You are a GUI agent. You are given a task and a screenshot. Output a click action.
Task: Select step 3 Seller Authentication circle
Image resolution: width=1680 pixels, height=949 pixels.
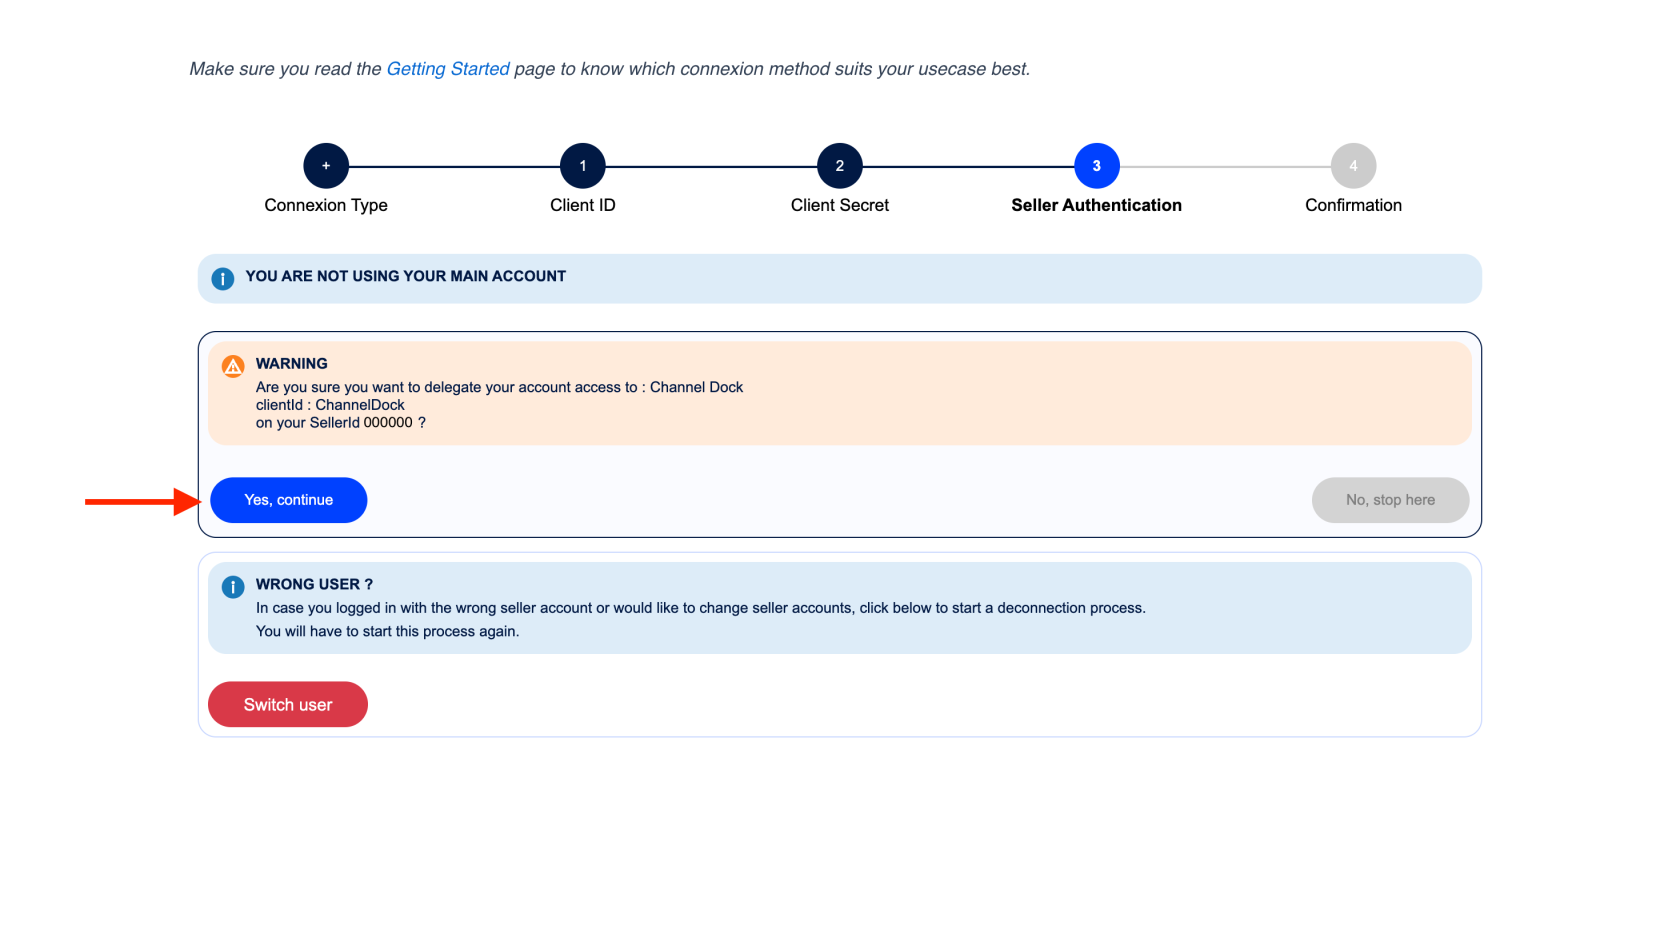(1097, 166)
